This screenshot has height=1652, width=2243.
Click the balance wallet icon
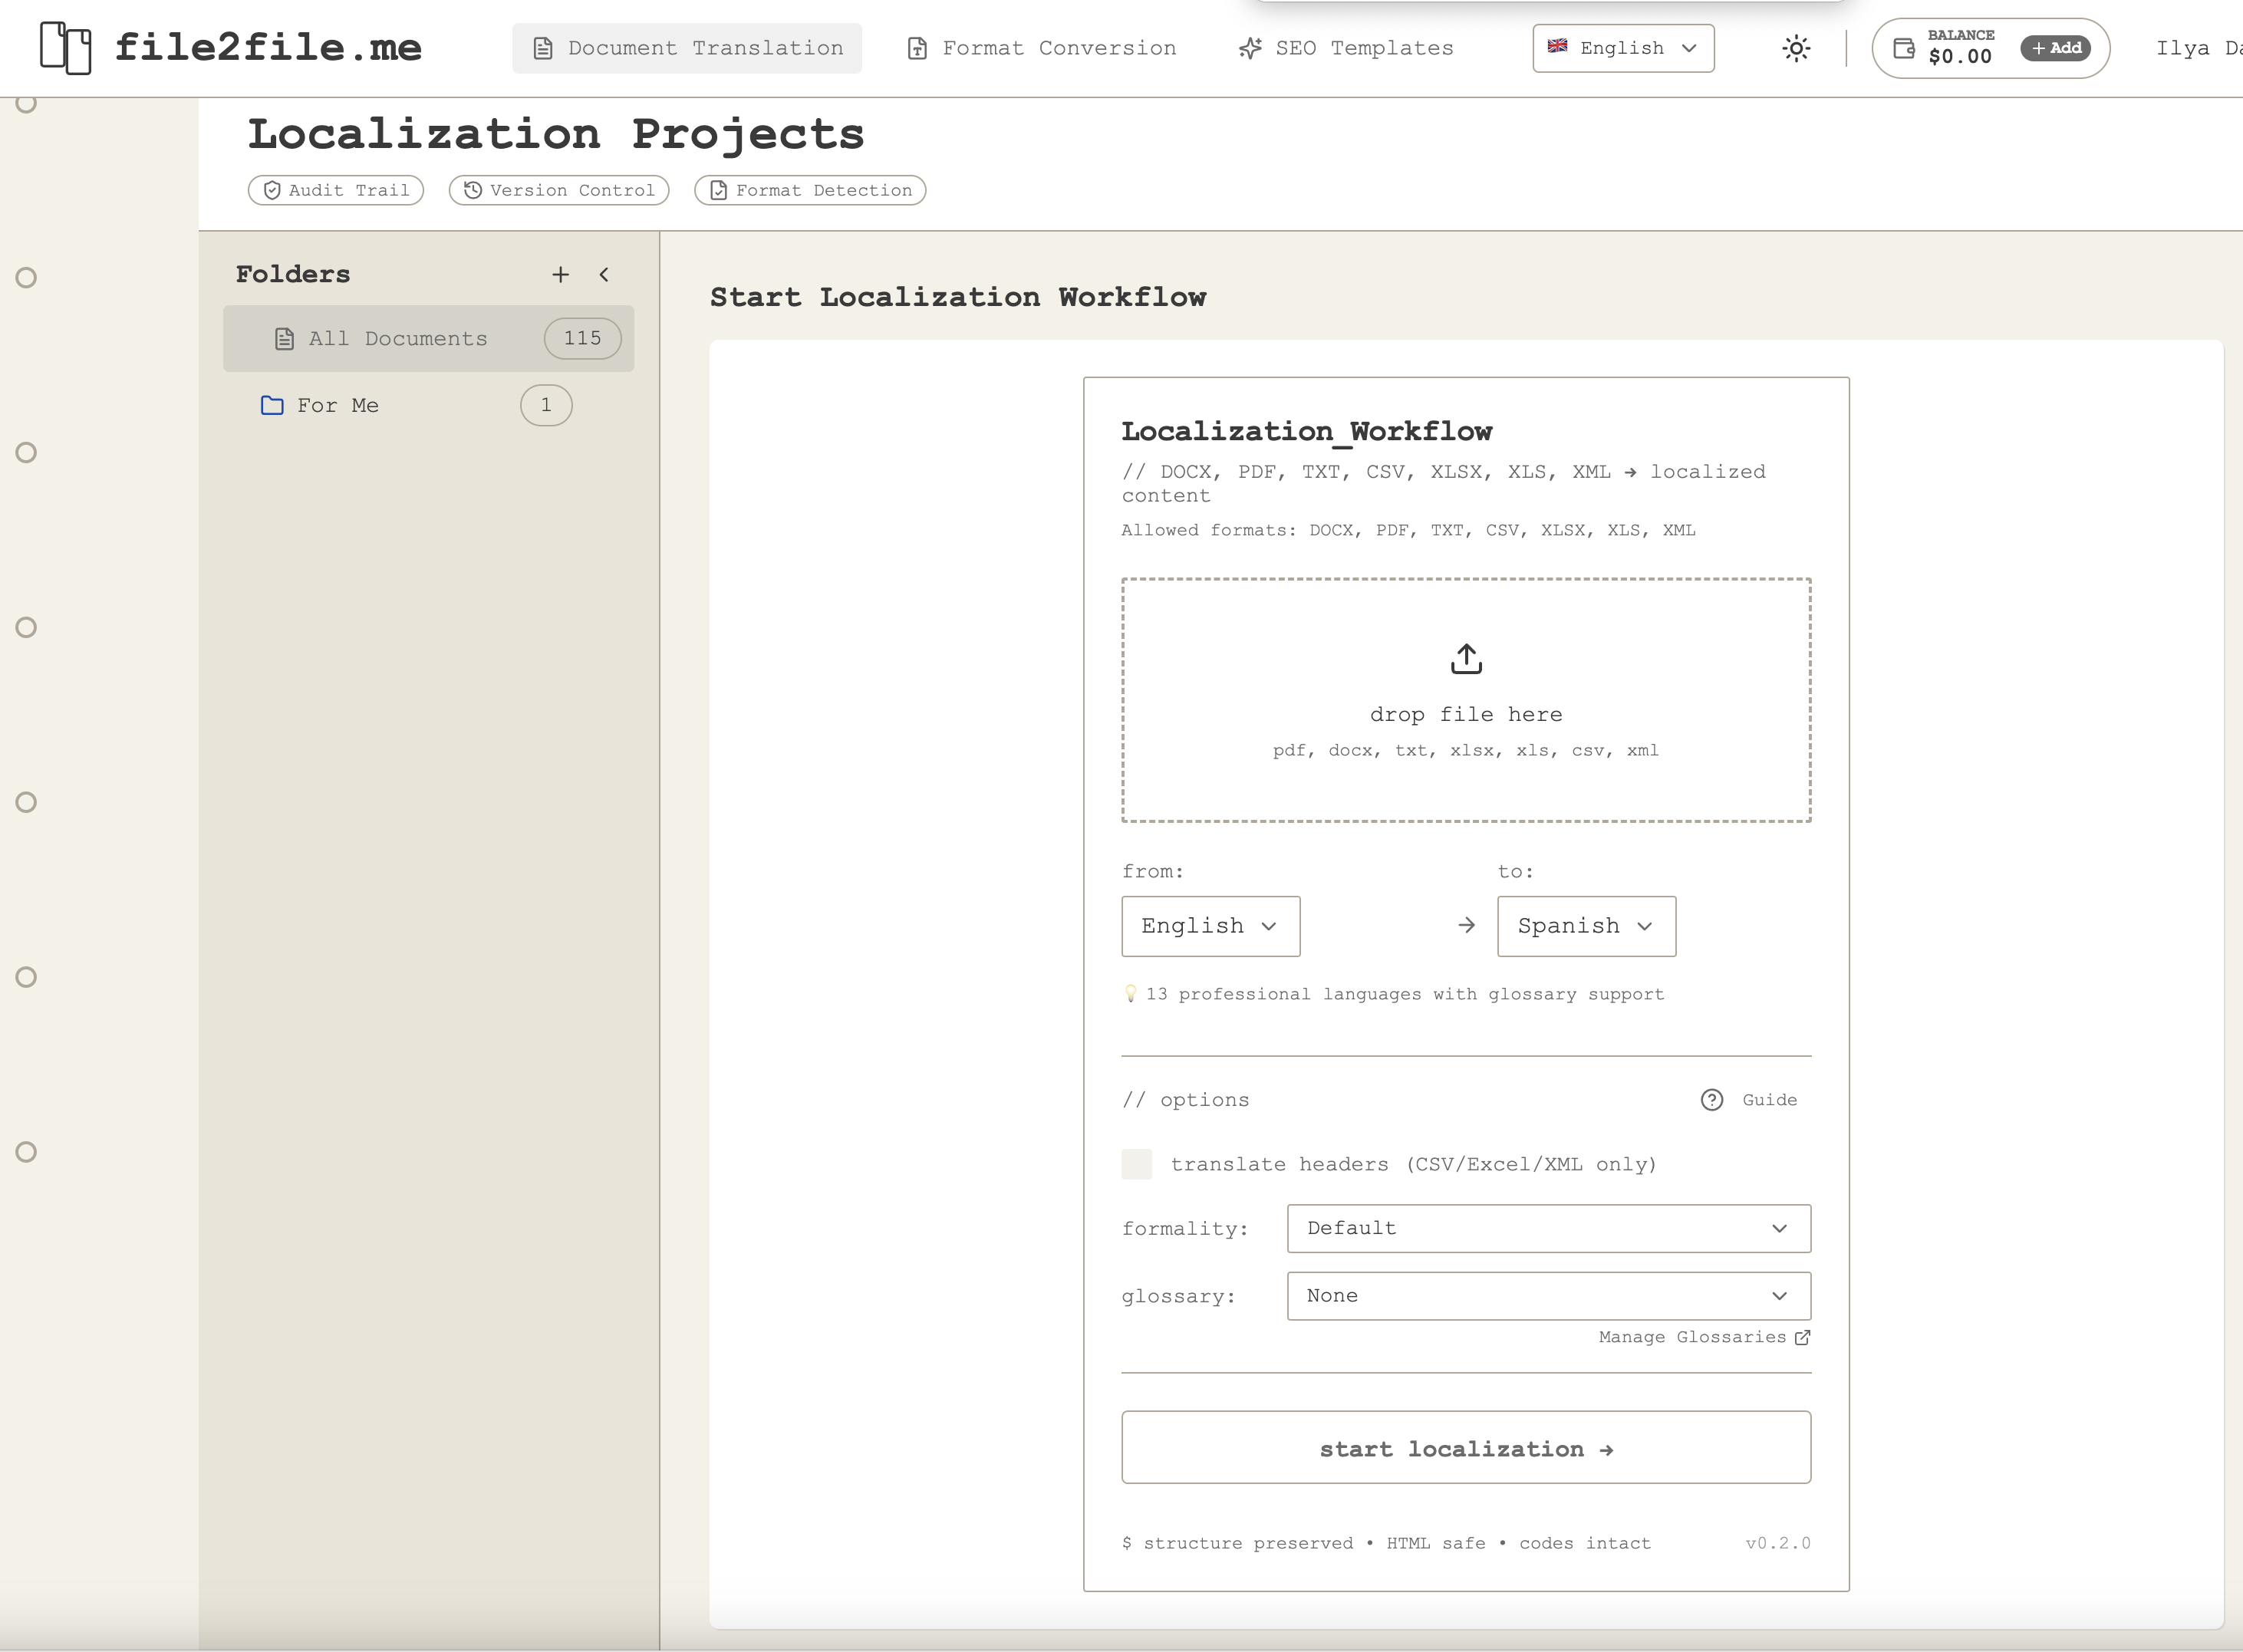[1903, 47]
